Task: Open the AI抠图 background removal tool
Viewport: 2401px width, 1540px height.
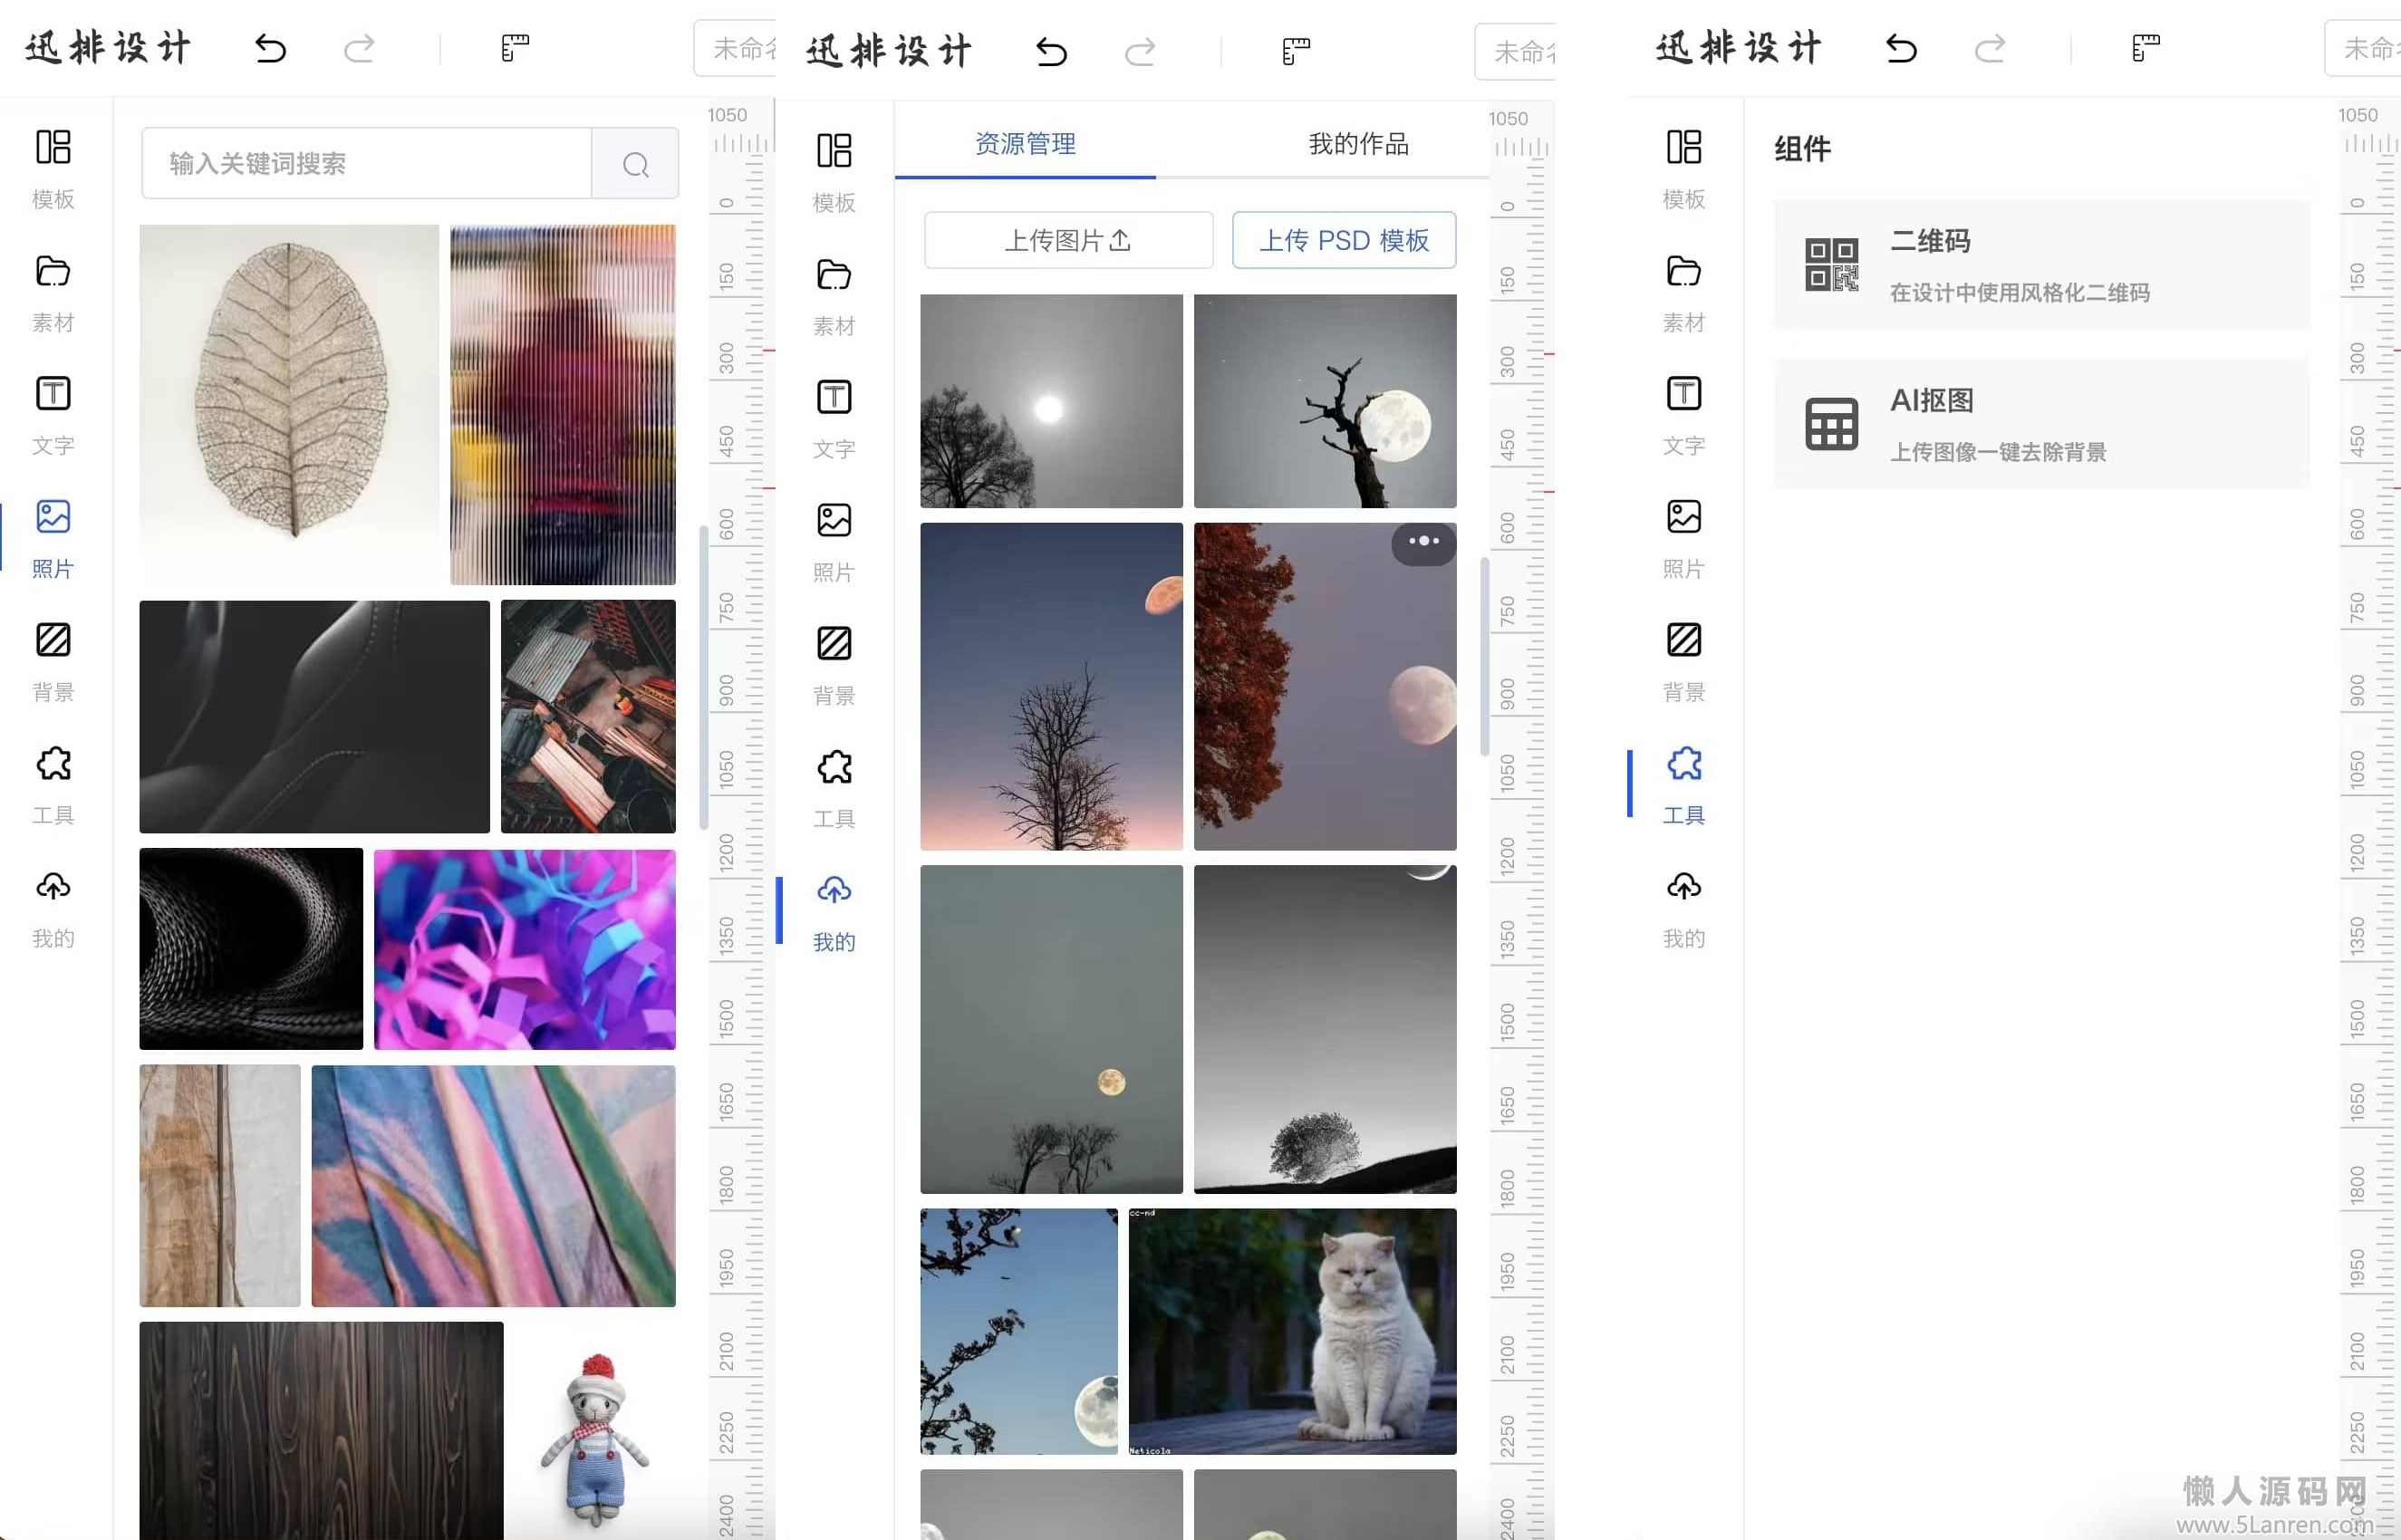Action: point(2040,424)
